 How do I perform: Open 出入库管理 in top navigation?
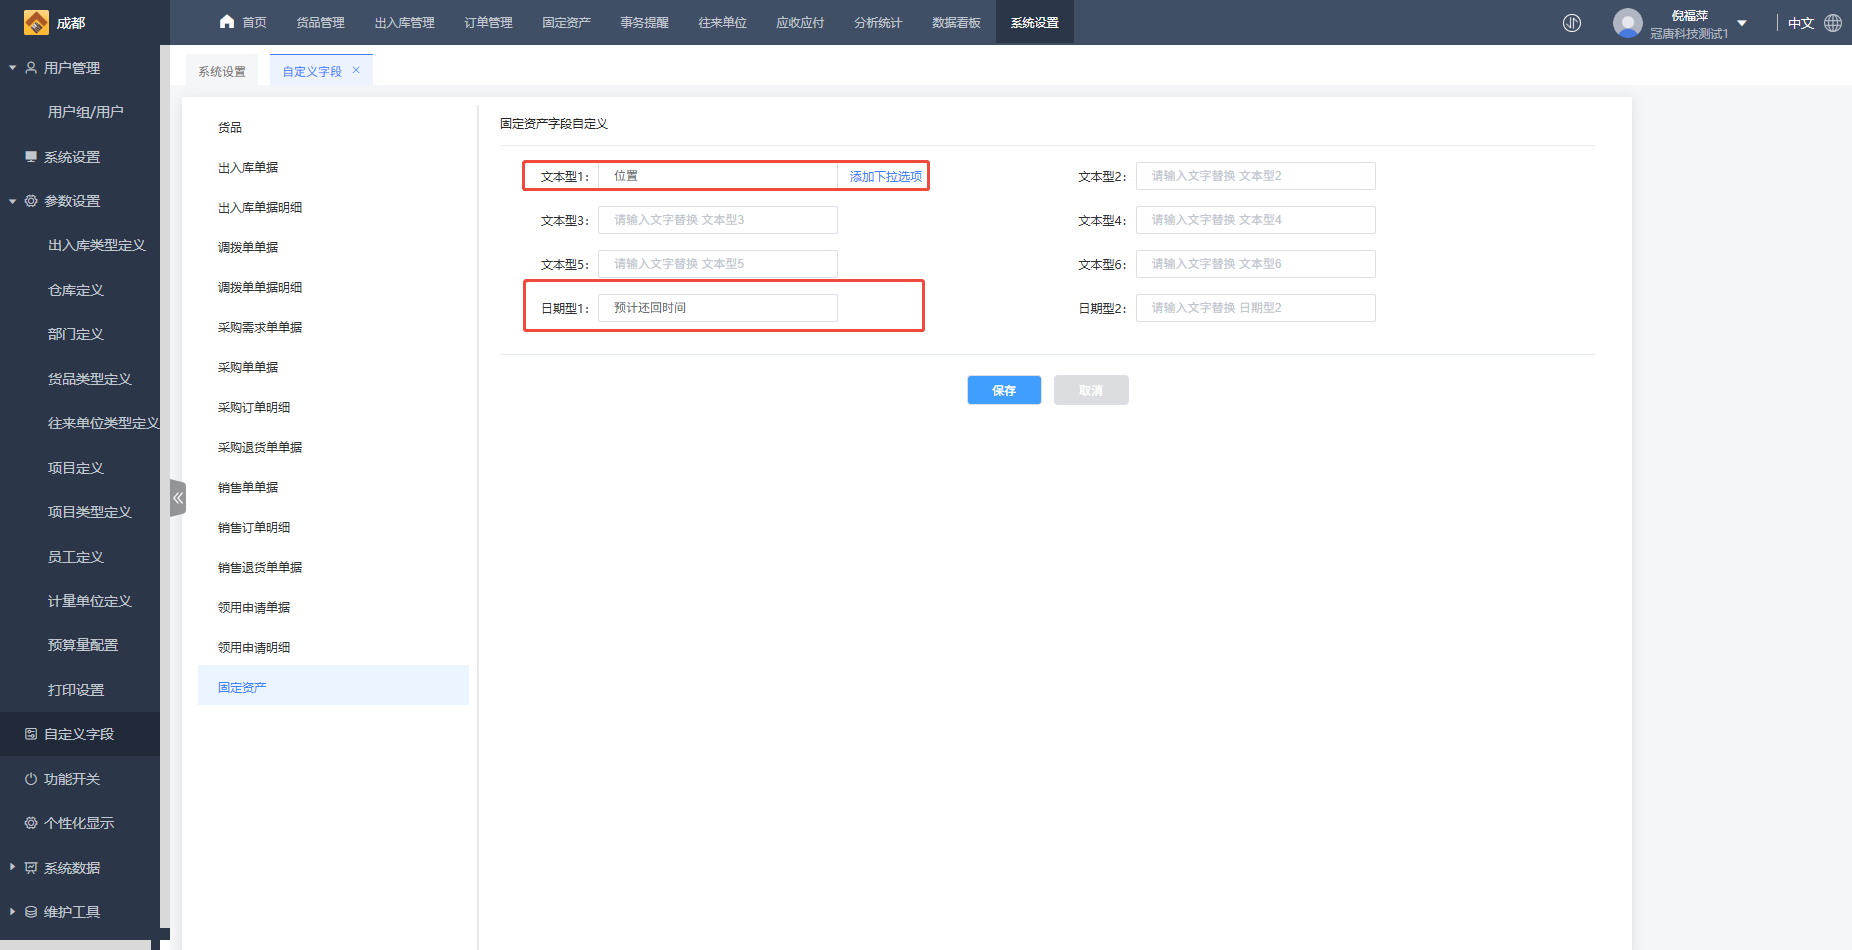point(404,22)
